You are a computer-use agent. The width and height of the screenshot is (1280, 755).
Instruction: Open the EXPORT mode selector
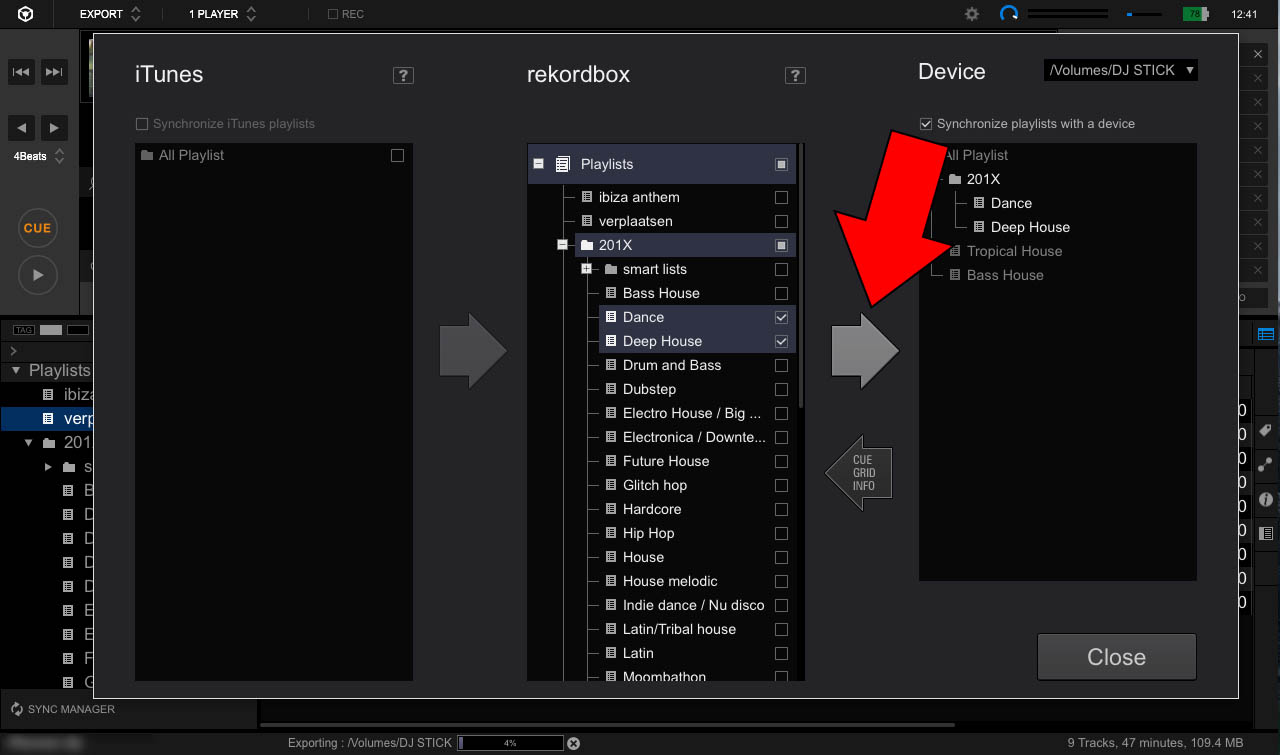(x=111, y=14)
